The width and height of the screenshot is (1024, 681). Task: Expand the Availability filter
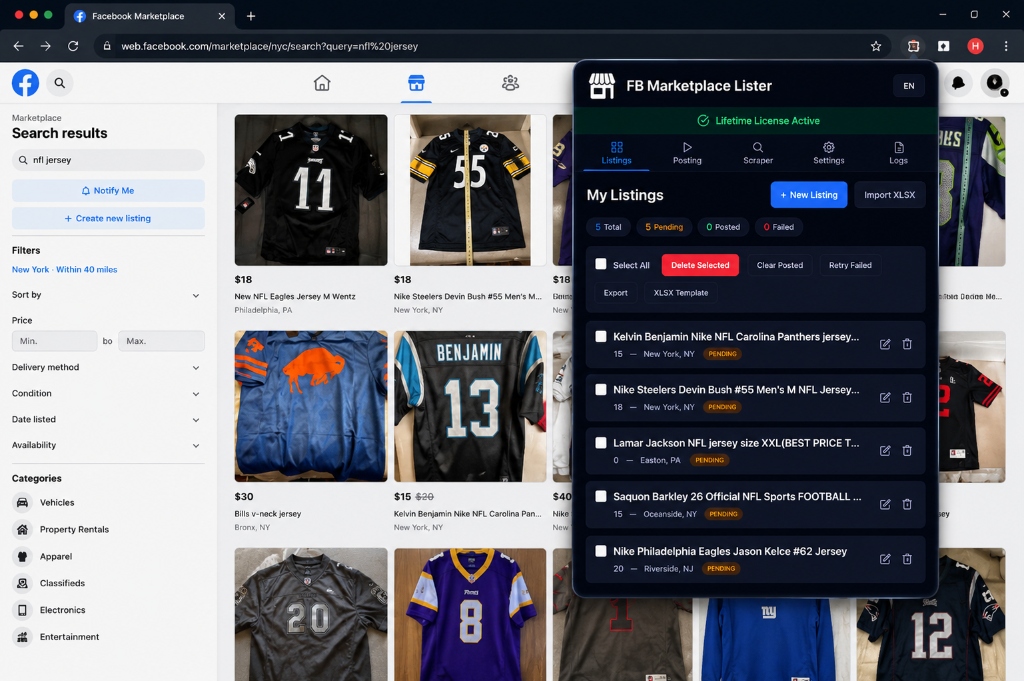(108, 445)
